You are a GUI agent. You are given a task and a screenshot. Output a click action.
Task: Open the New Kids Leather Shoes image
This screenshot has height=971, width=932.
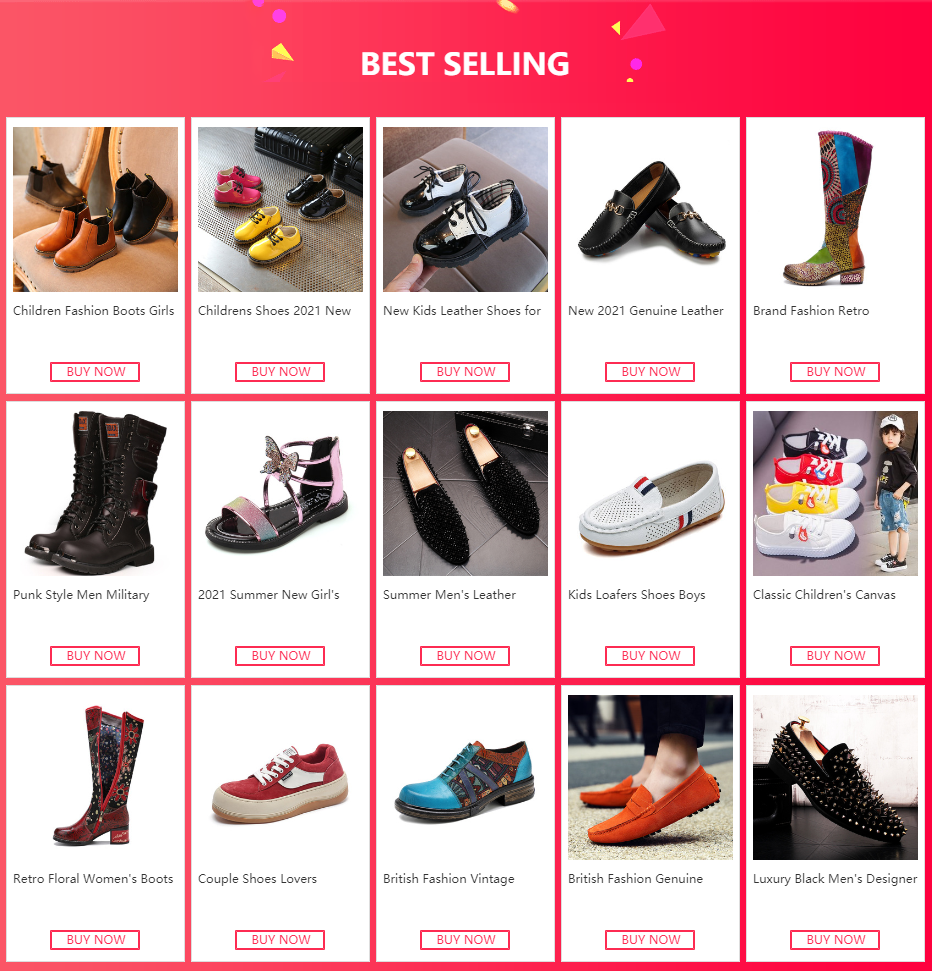(x=465, y=209)
